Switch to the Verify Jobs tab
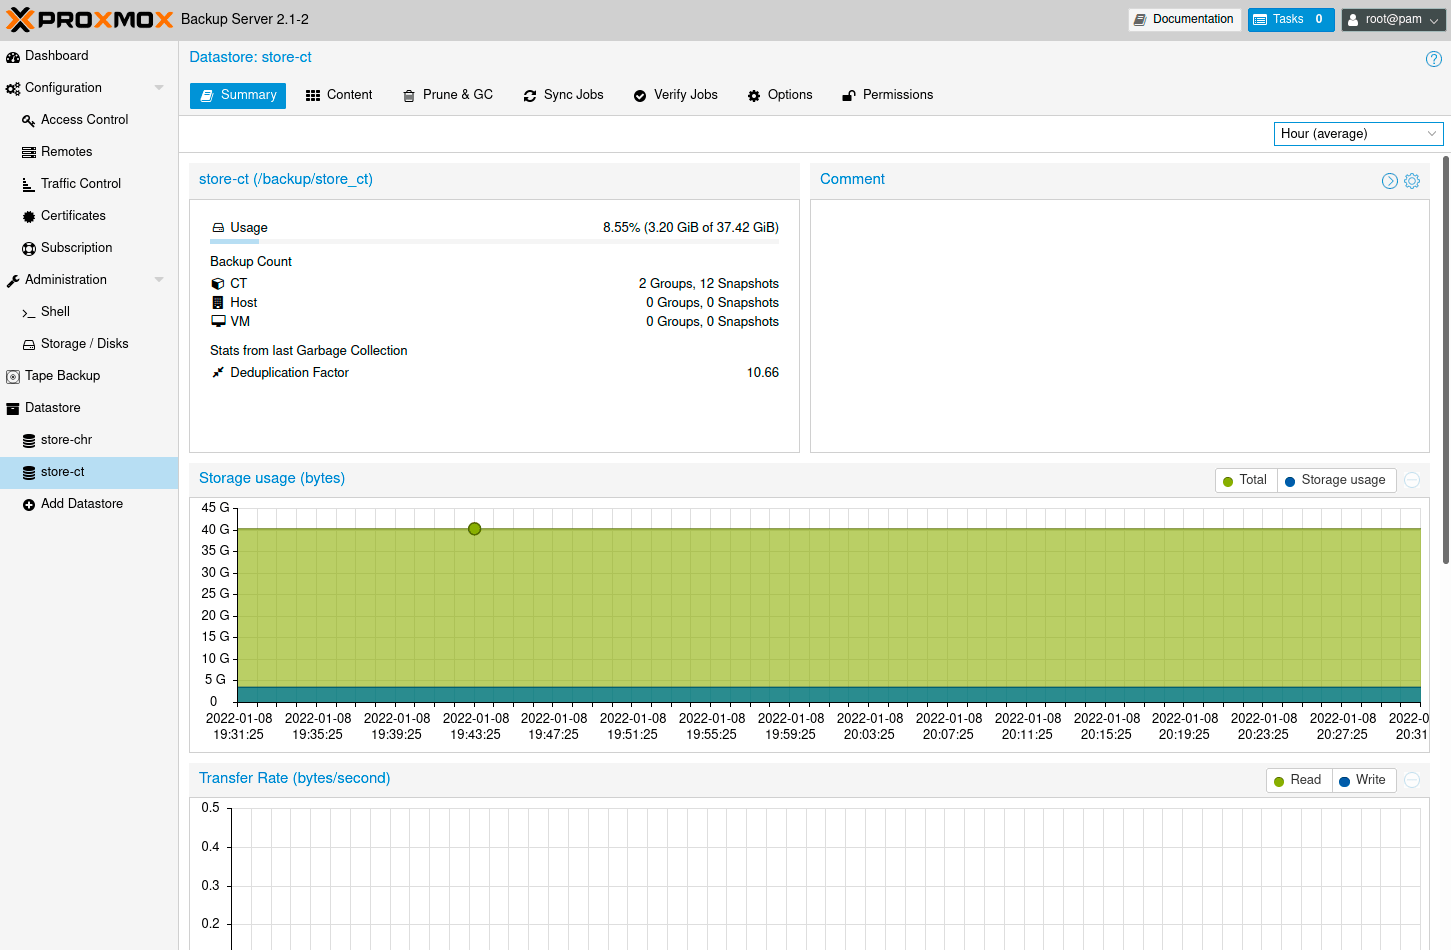 tap(675, 95)
